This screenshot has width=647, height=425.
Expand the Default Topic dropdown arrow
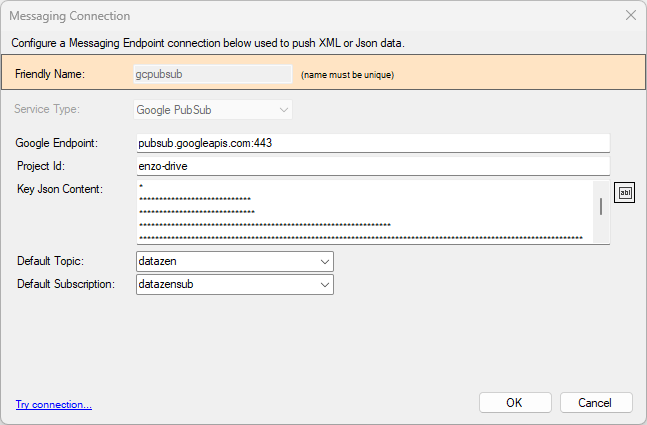[x=325, y=262]
